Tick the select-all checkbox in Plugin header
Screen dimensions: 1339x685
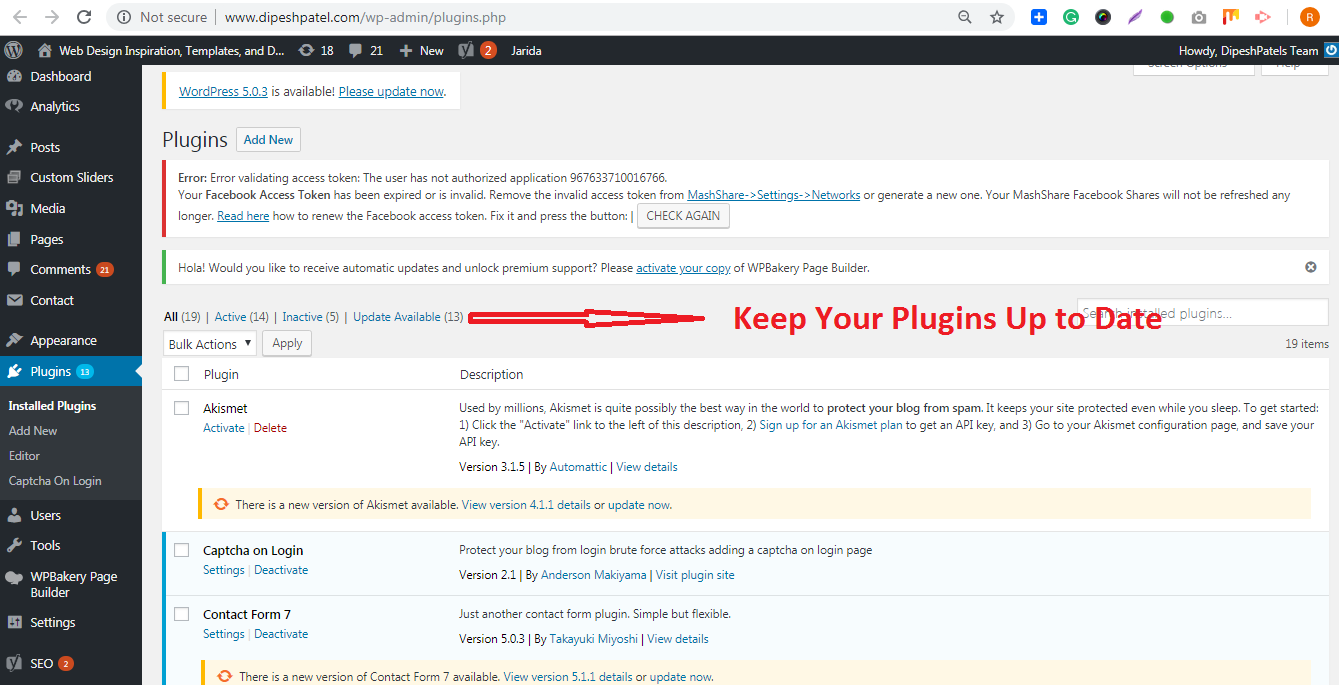[x=181, y=374]
